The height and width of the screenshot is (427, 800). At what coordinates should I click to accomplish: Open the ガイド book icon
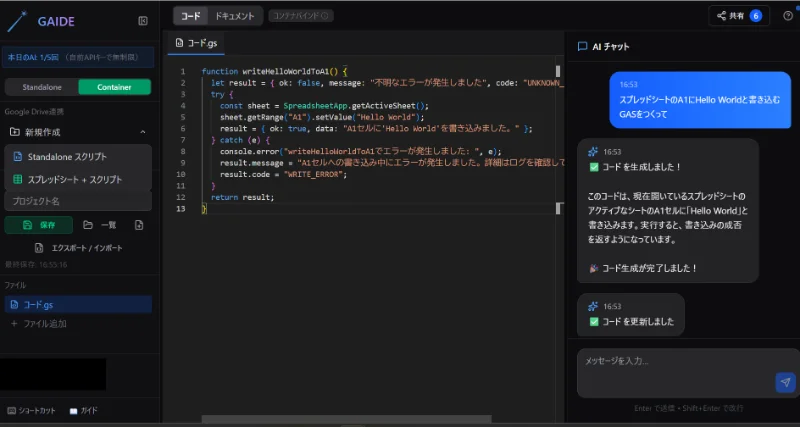point(73,410)
